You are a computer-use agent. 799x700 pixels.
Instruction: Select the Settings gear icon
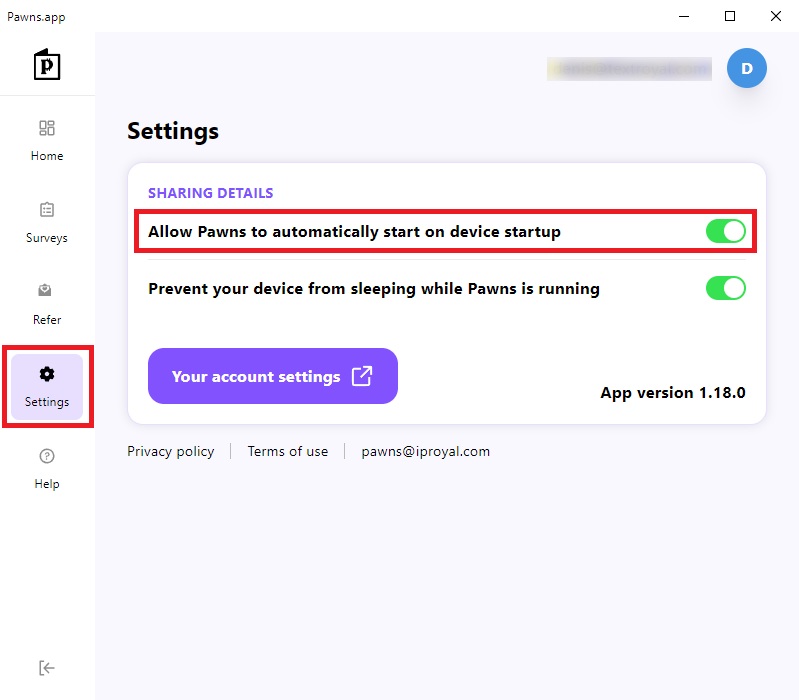click(47, 374)
